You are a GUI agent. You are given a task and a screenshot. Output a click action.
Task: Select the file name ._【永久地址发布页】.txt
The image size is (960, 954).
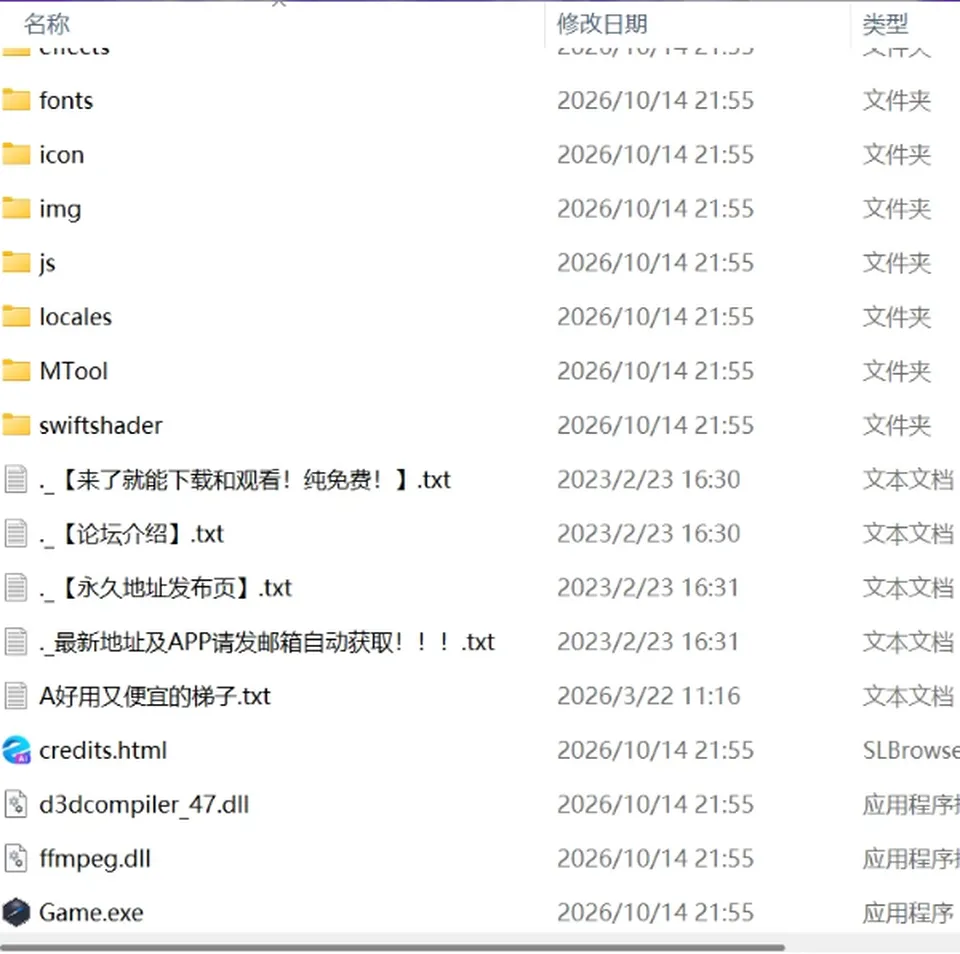pos(165,588)
